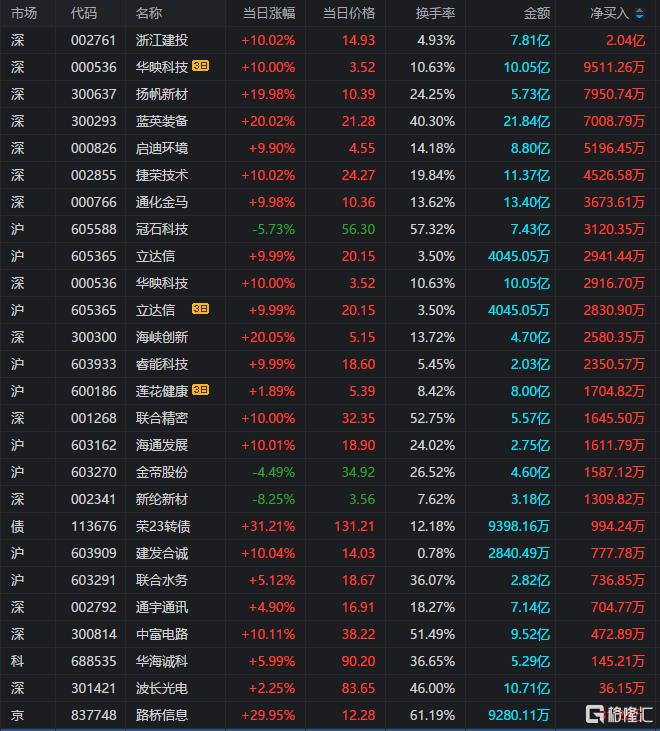Click price 131.21 for 荣23转债

pos(355,527)
